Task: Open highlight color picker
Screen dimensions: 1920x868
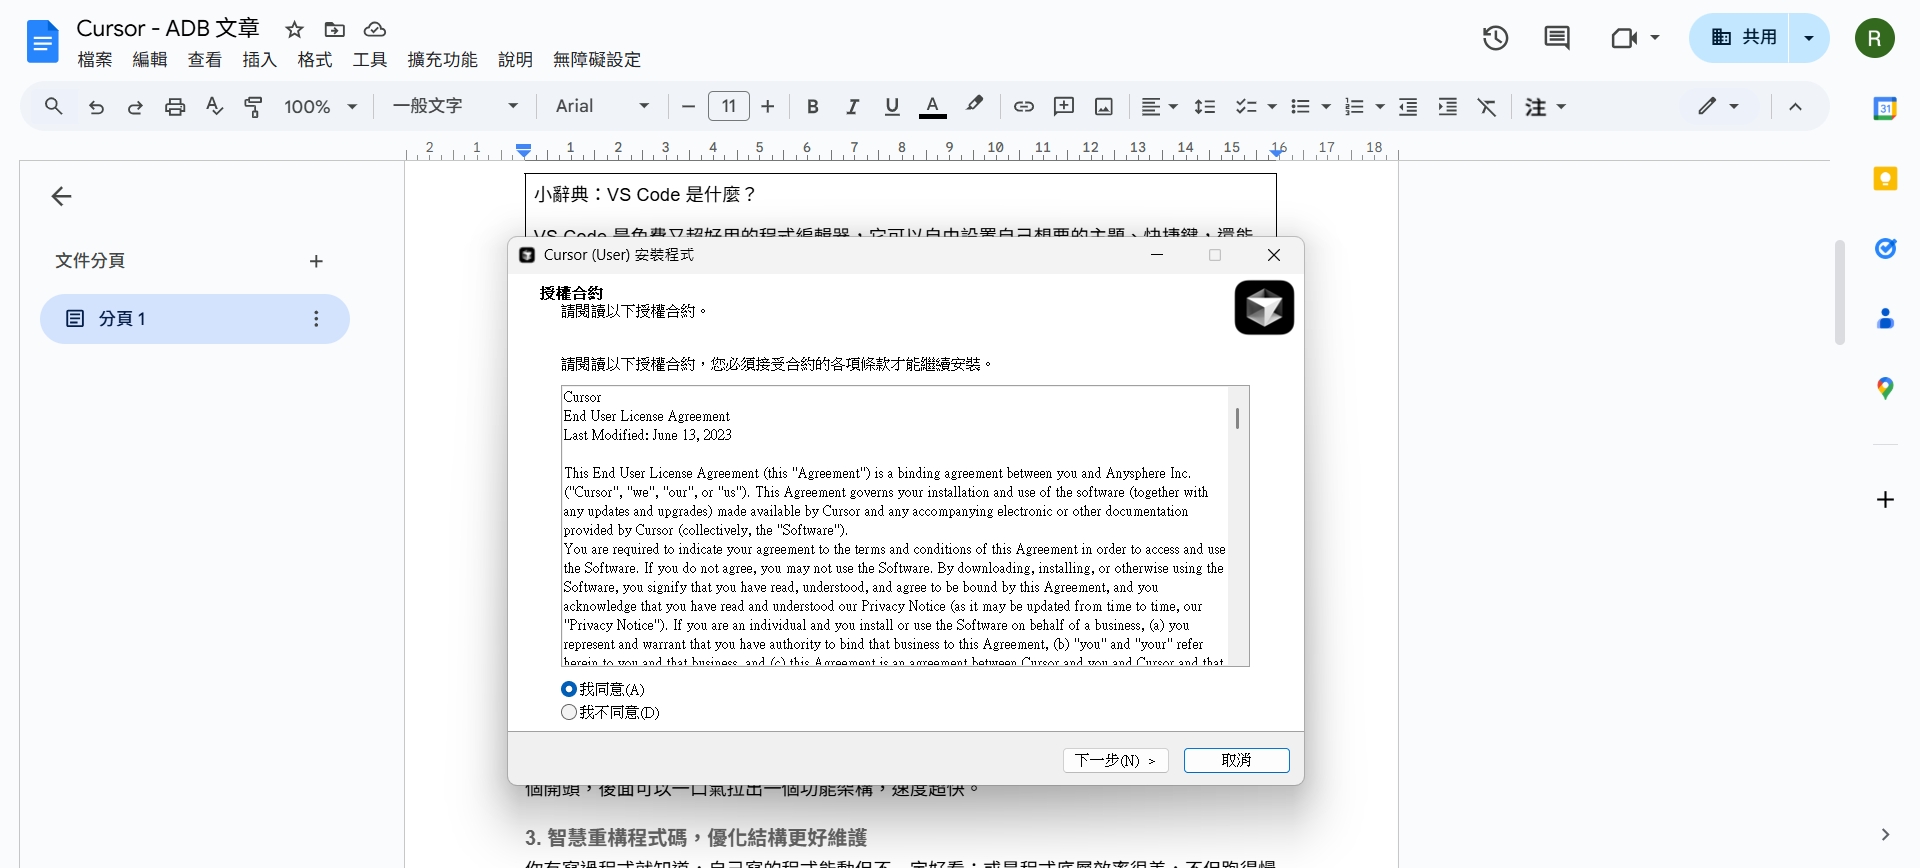Action: [974, 106]
